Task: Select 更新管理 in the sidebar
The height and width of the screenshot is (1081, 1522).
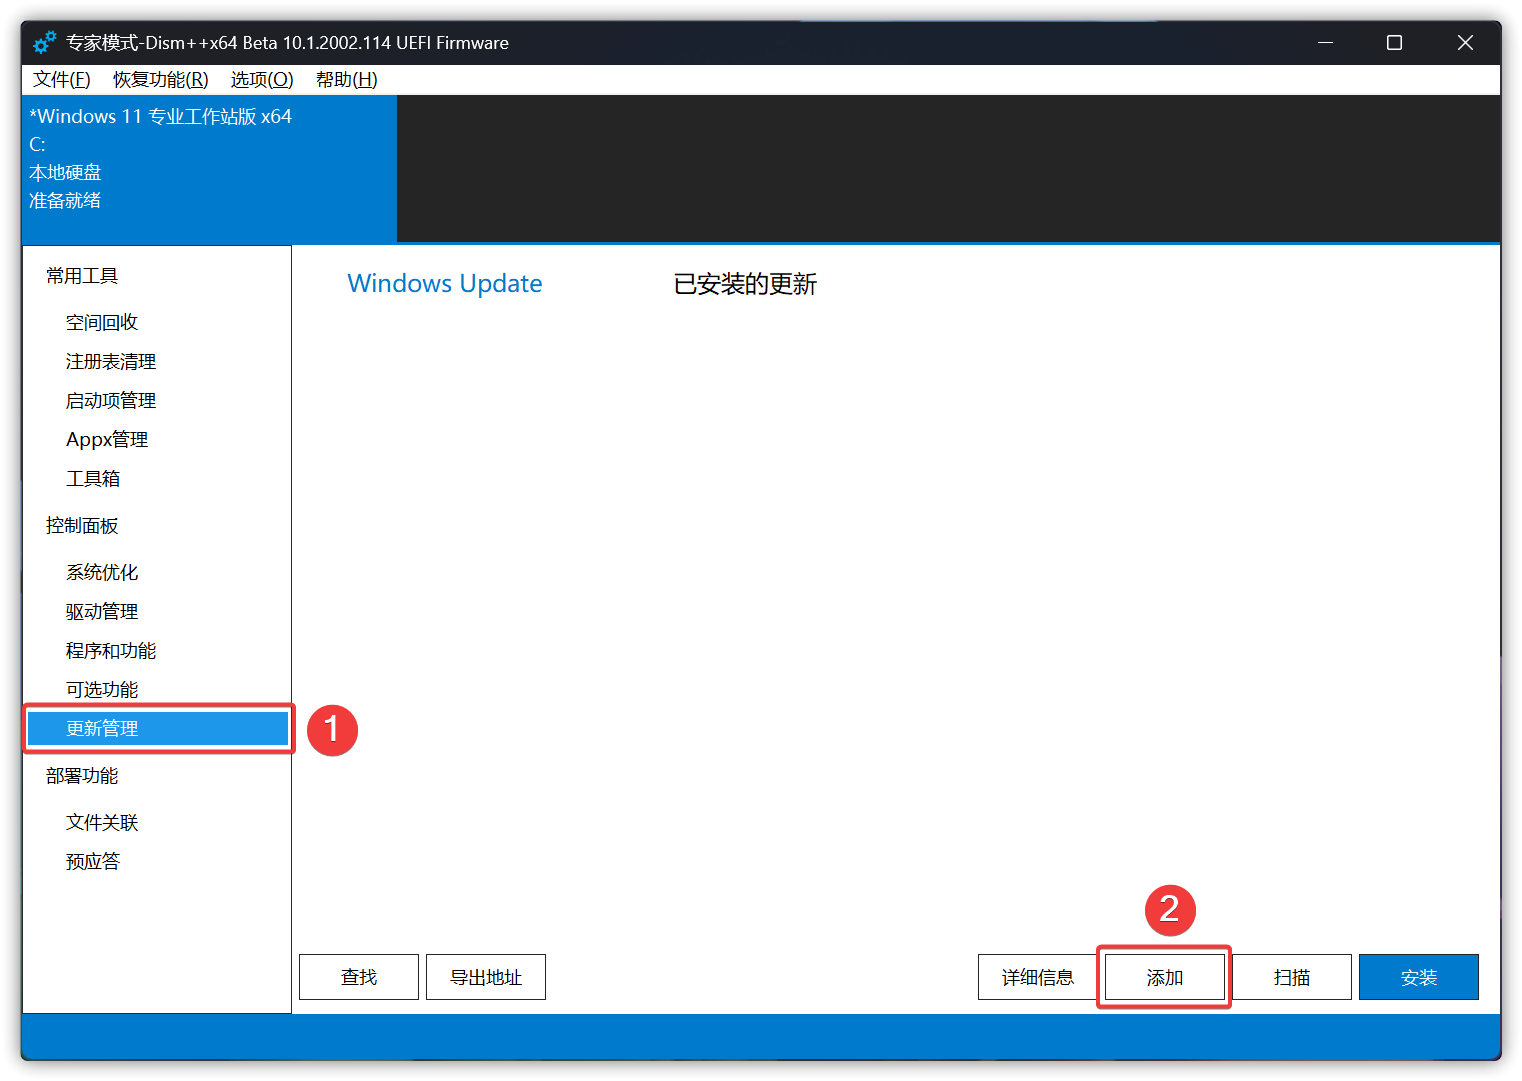Action: (158, 728)
